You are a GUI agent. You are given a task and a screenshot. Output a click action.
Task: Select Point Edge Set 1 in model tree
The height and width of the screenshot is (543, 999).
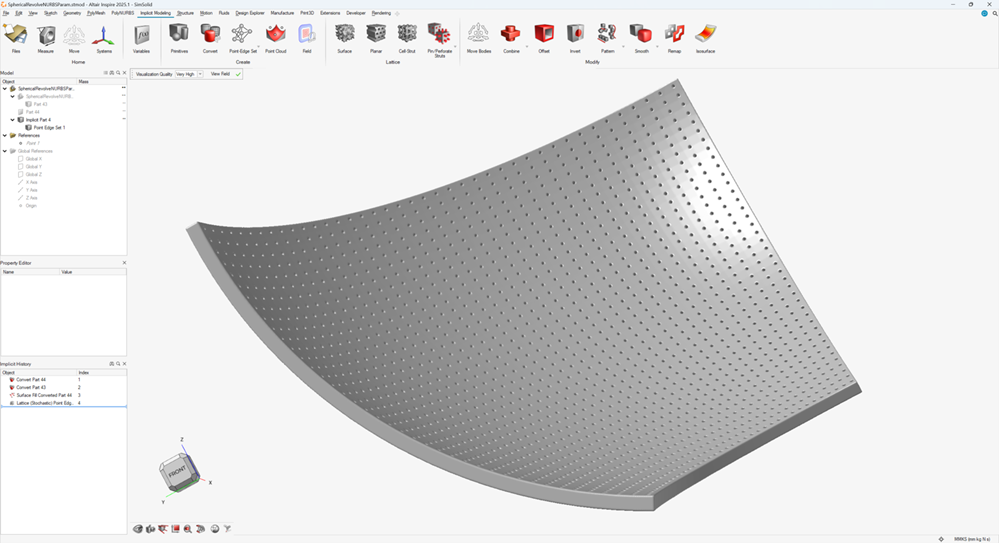click(x=49, y=128)
